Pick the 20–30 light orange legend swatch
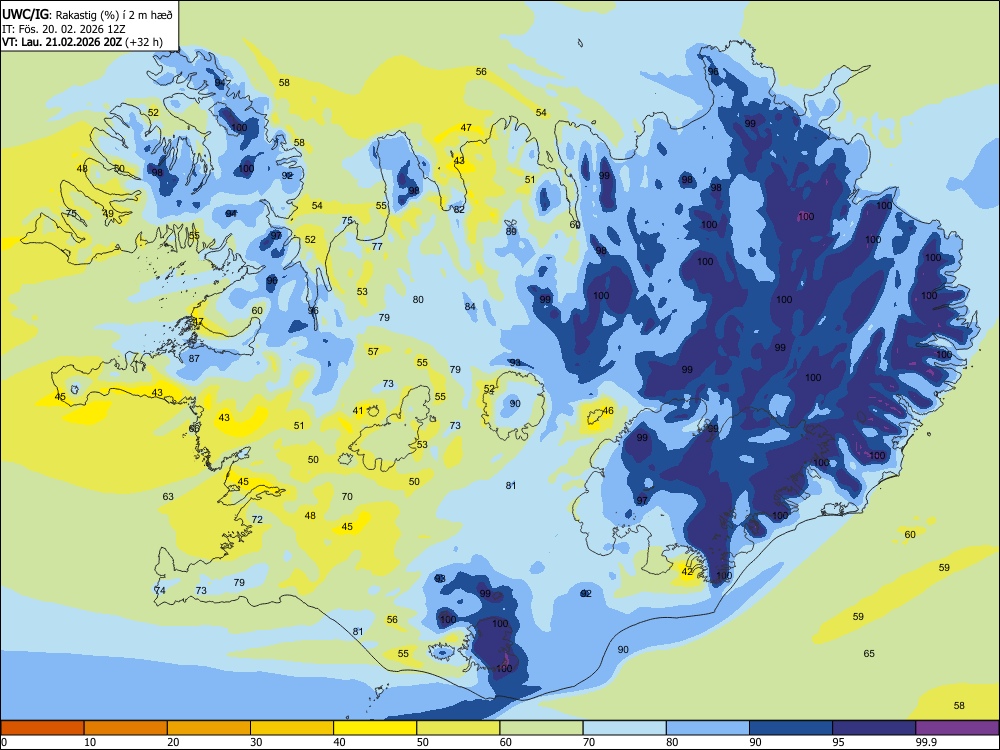 [x=209, y=728]
